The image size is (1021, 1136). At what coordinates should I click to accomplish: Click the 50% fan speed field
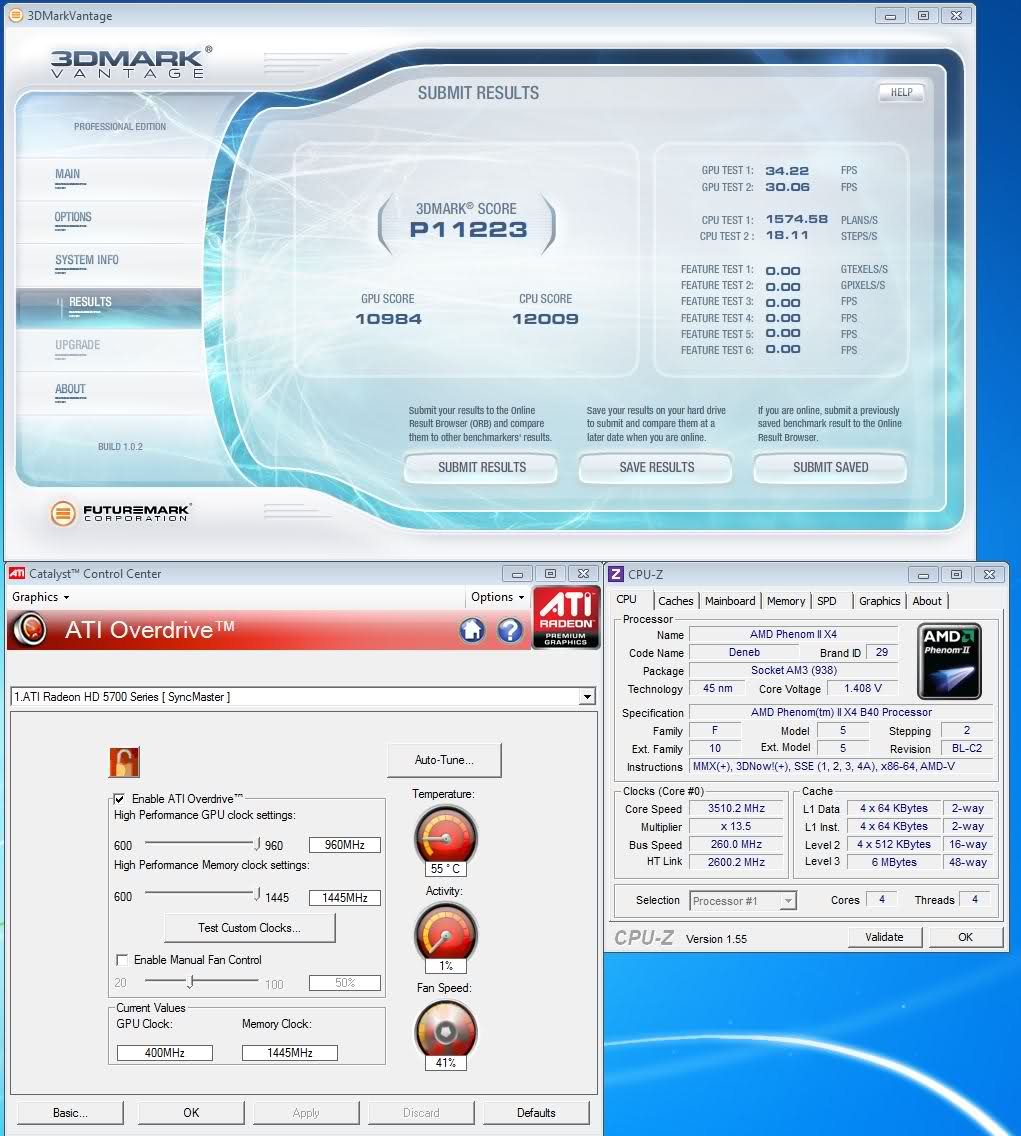pyautogui.click(x=345, y=983)
